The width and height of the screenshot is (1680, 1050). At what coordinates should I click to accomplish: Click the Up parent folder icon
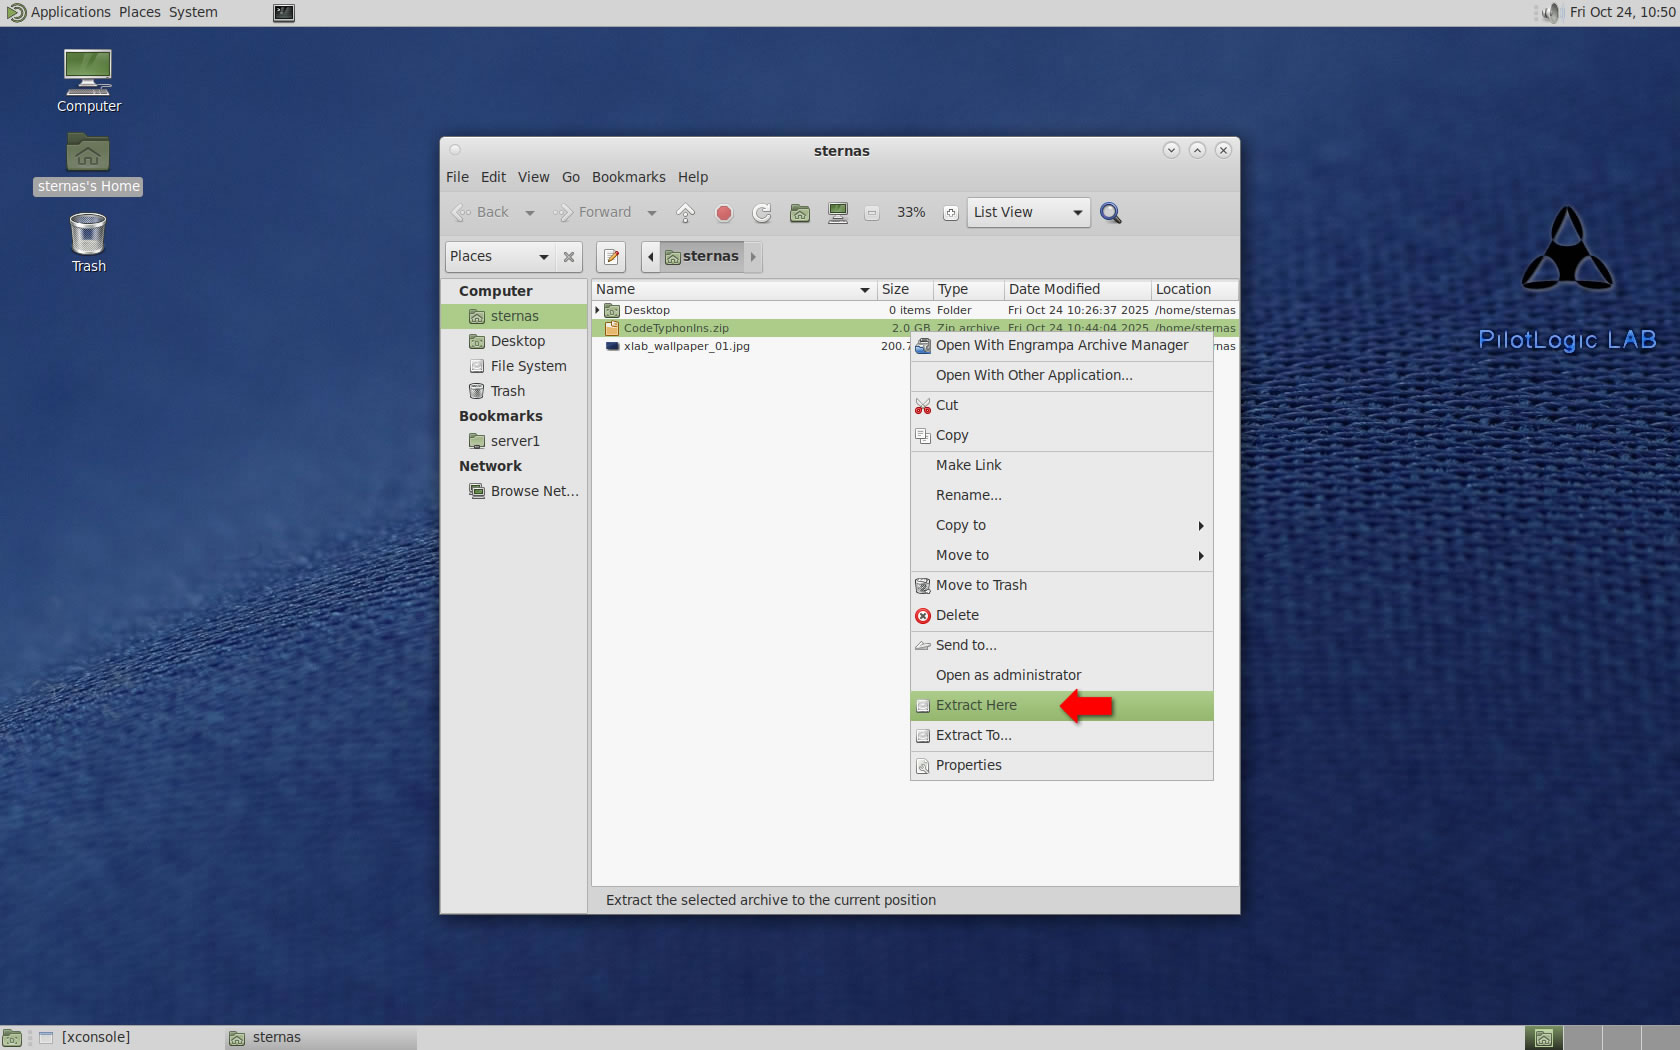pyautogui.click(x=685, y=213)
